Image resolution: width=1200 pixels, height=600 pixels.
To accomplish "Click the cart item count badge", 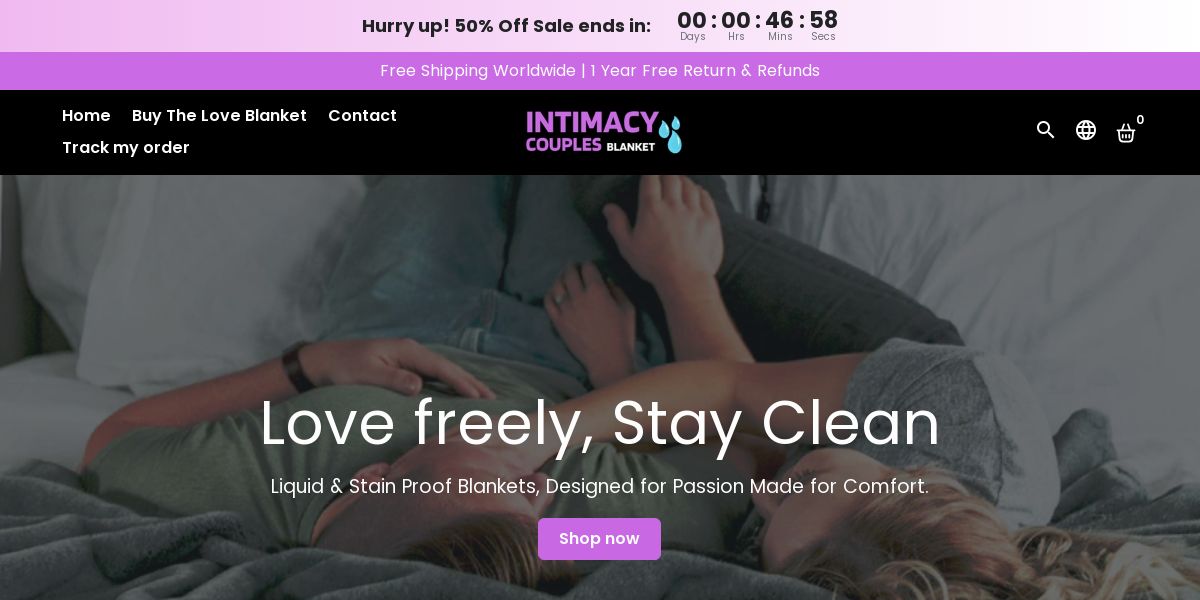I will (x=1140, y=120).
